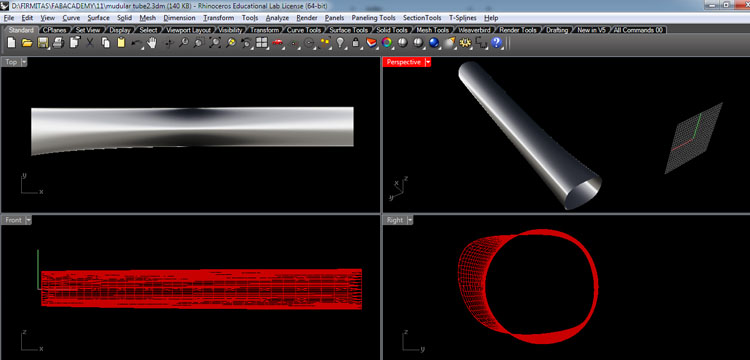Switch to the Weaverbird tab

(x=474, y=30)
